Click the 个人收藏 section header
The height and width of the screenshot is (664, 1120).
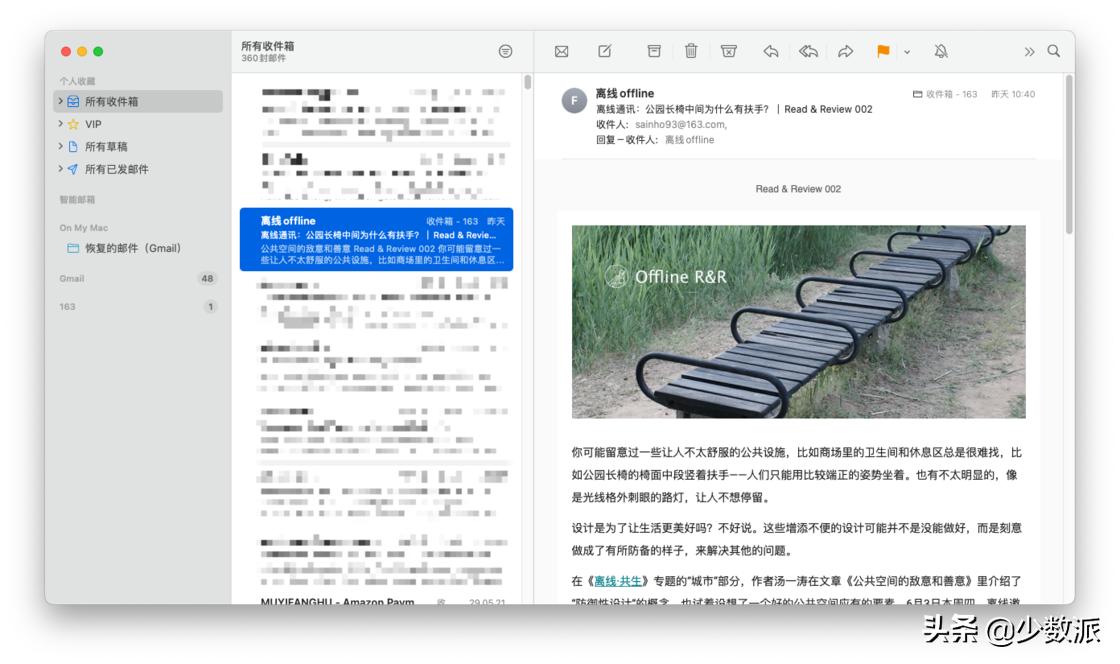coord(77,81)
